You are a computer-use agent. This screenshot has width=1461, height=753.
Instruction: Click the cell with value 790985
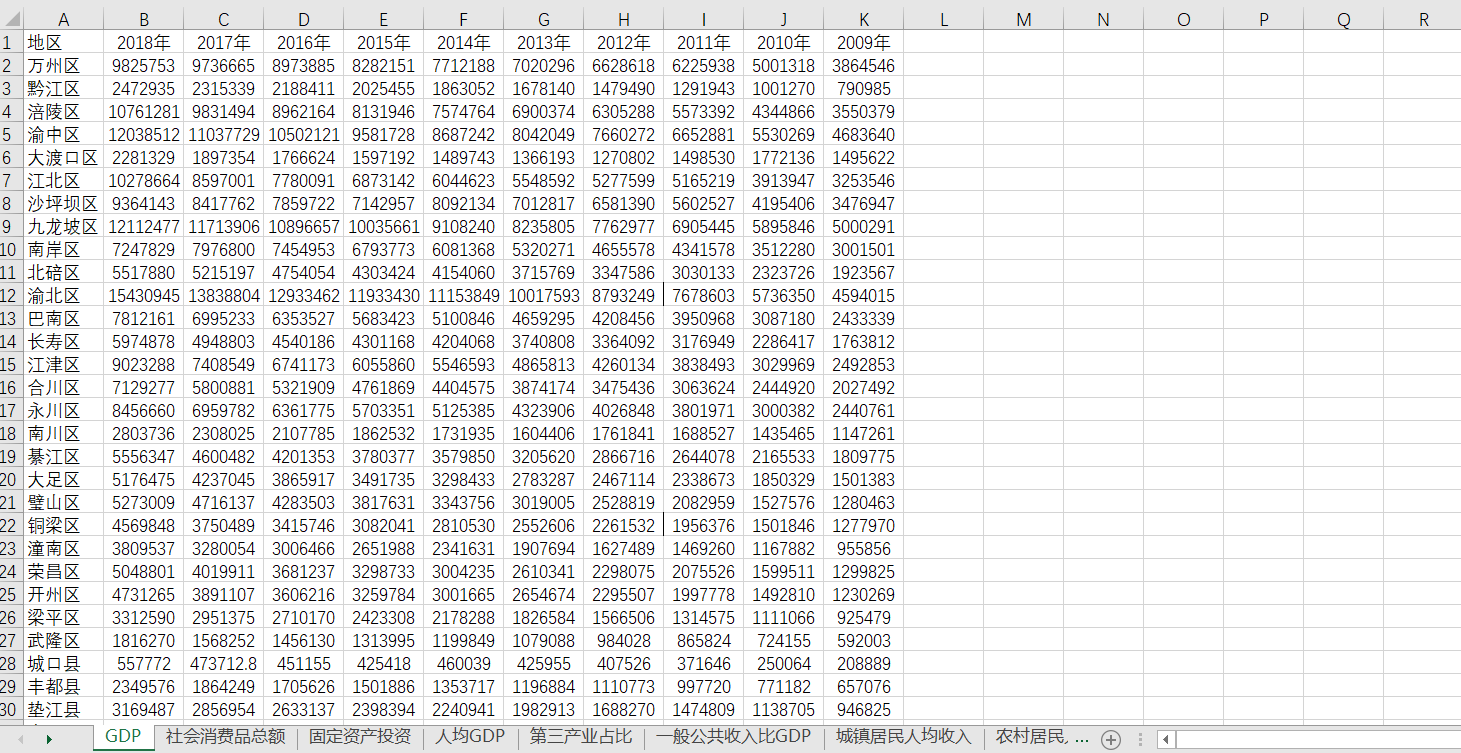pyautogui.click(x=864, y=89)
